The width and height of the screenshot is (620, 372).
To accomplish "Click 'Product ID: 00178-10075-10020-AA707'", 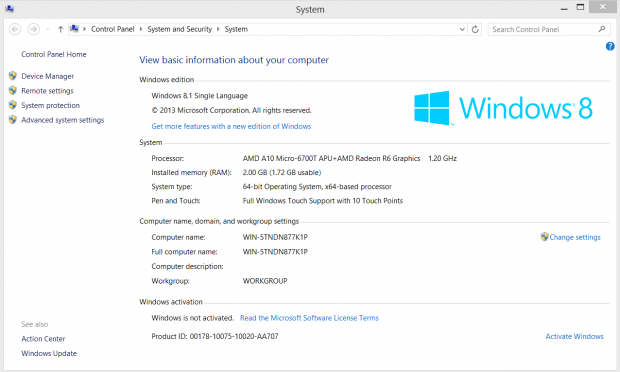I will click(215, 336).
